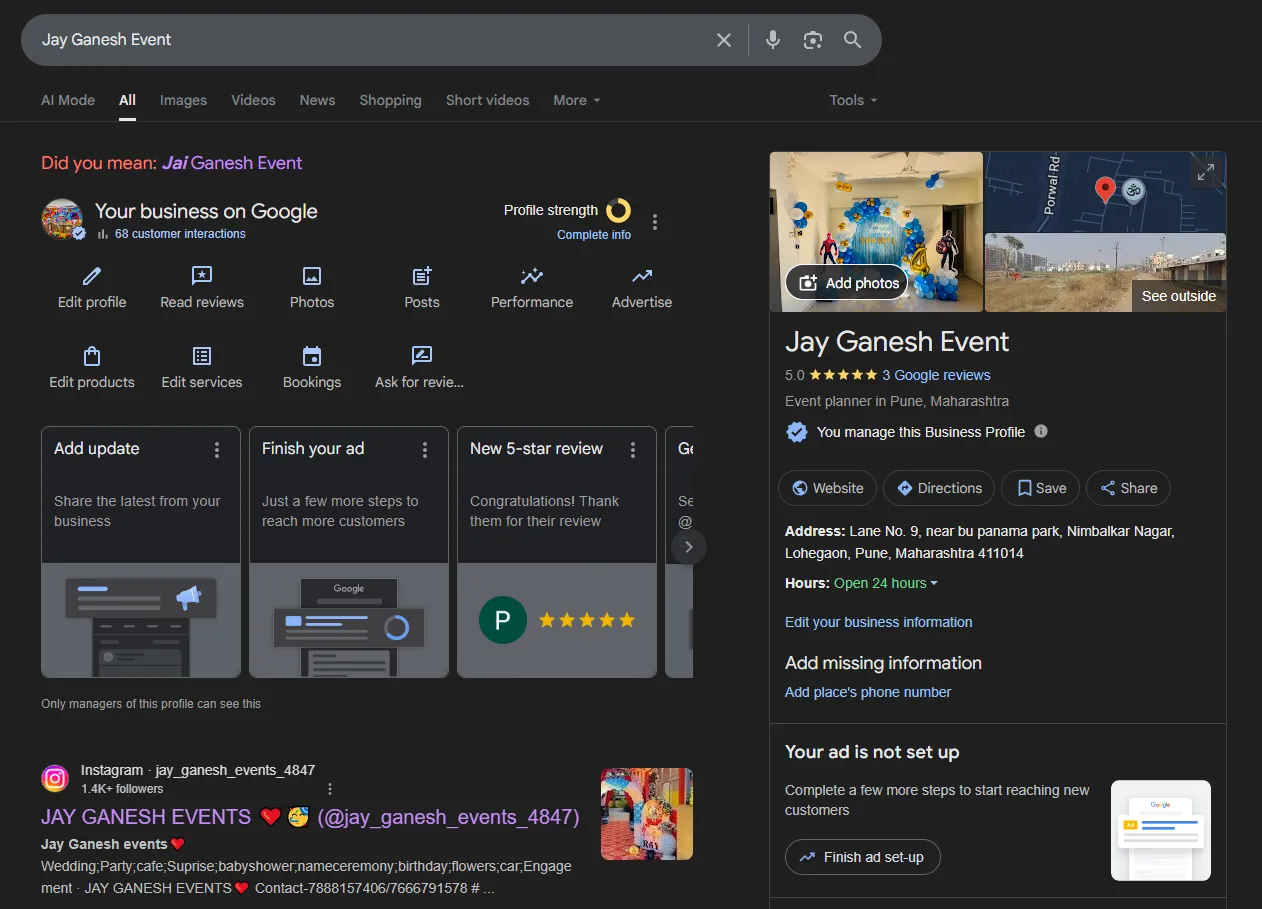
Task: Click the Posts icon
Action: coord(422,276)
